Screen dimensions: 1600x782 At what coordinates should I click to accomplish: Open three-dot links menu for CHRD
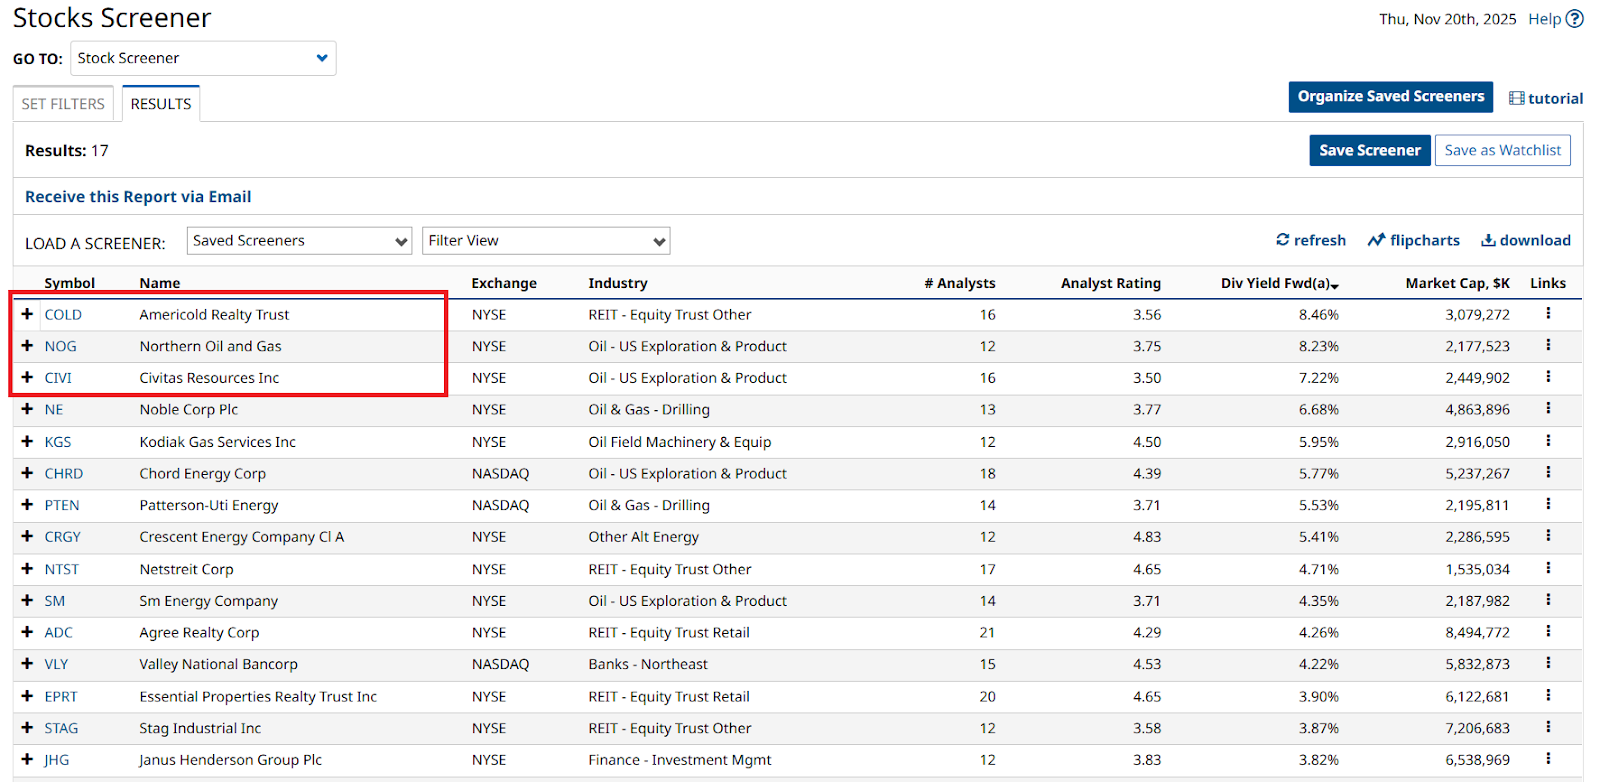tap(1548, 473)
